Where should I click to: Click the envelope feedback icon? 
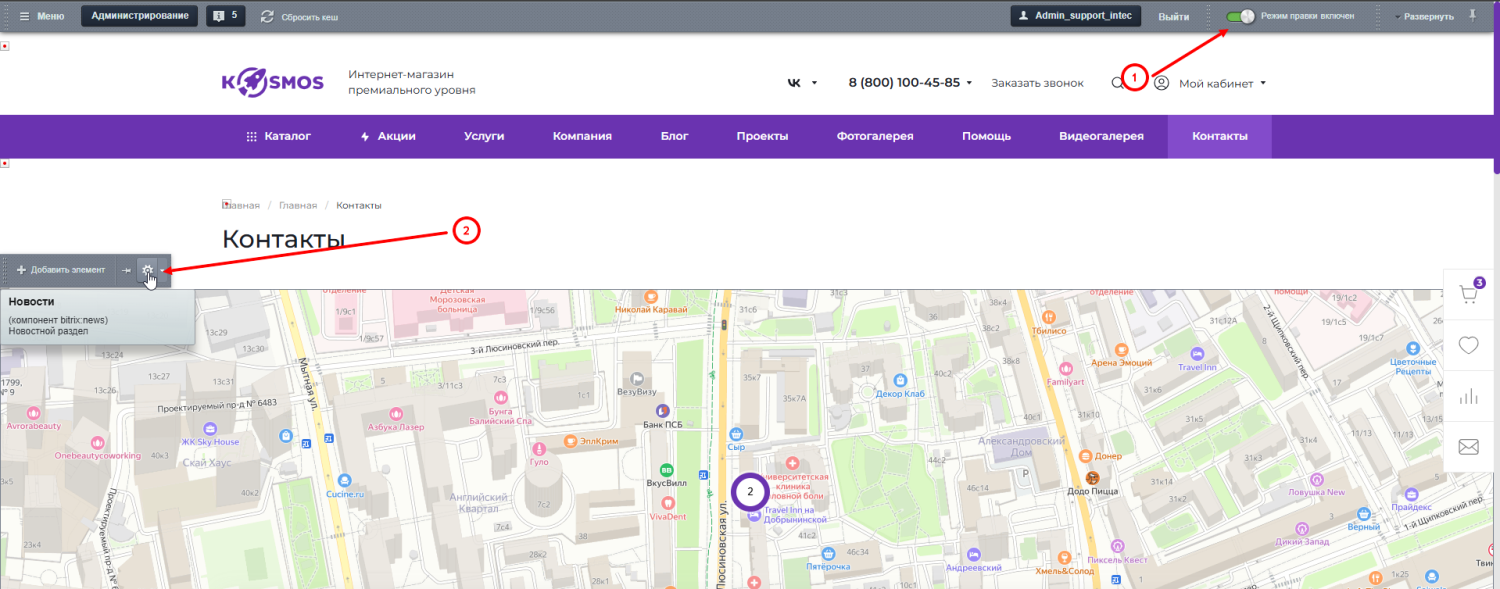point(1468,447)
